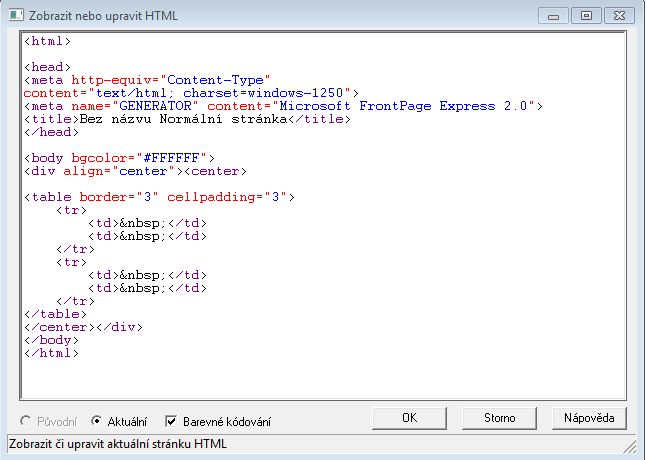Click the table border="3" cellpadding line

[159, 197]
